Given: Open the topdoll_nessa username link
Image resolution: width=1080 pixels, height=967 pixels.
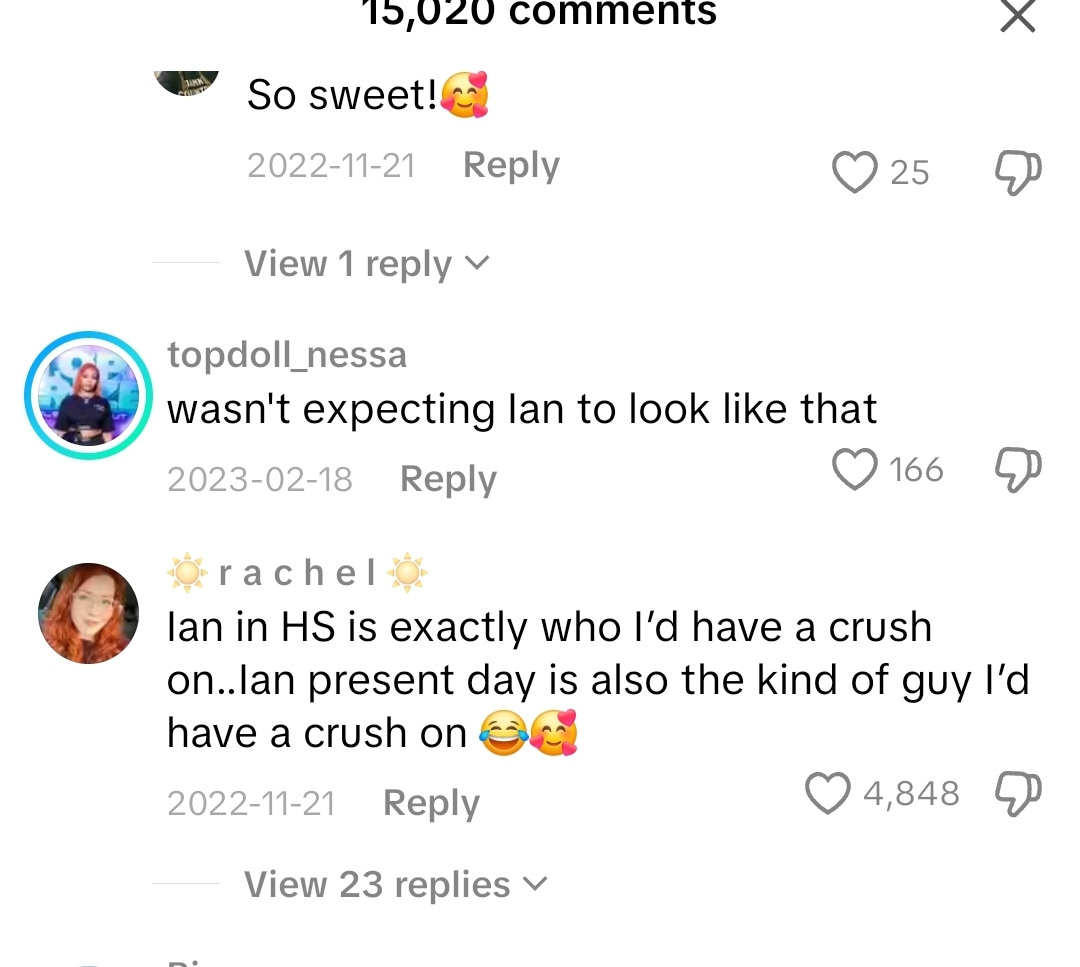Looking at the screenshot, I should tap(287, 355).
